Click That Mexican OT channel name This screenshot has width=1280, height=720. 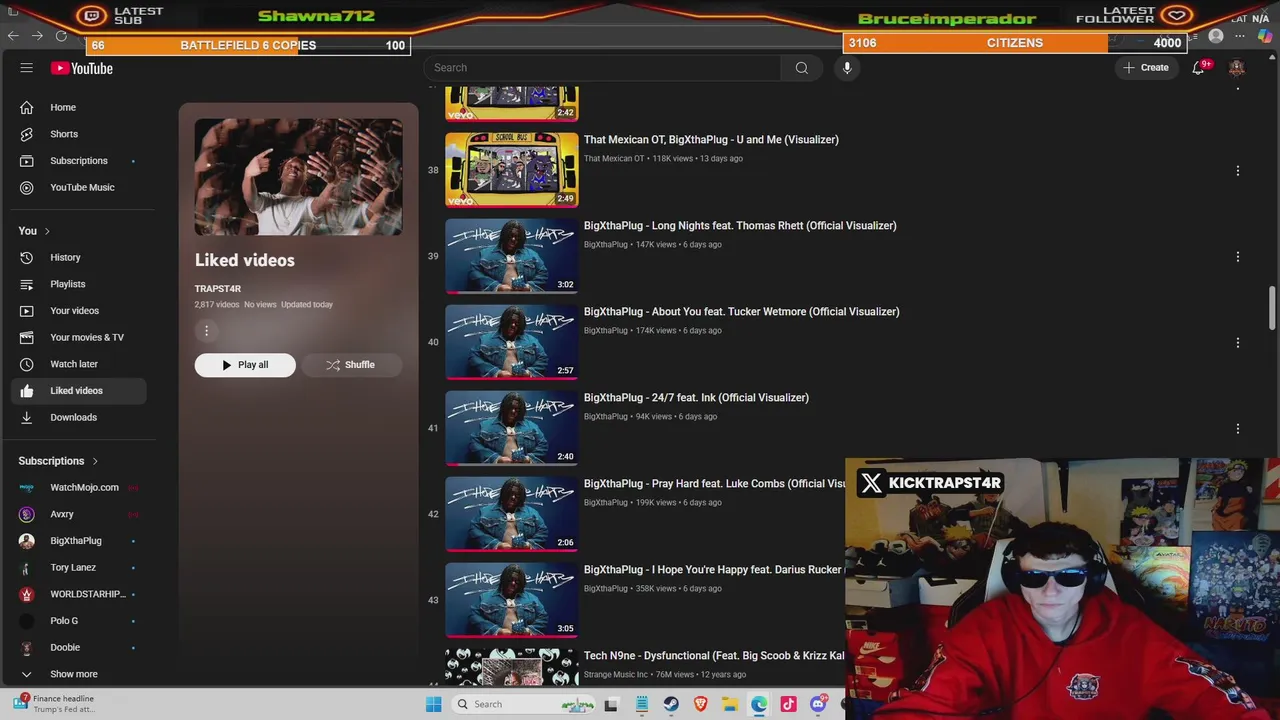(x=614, y=159)
